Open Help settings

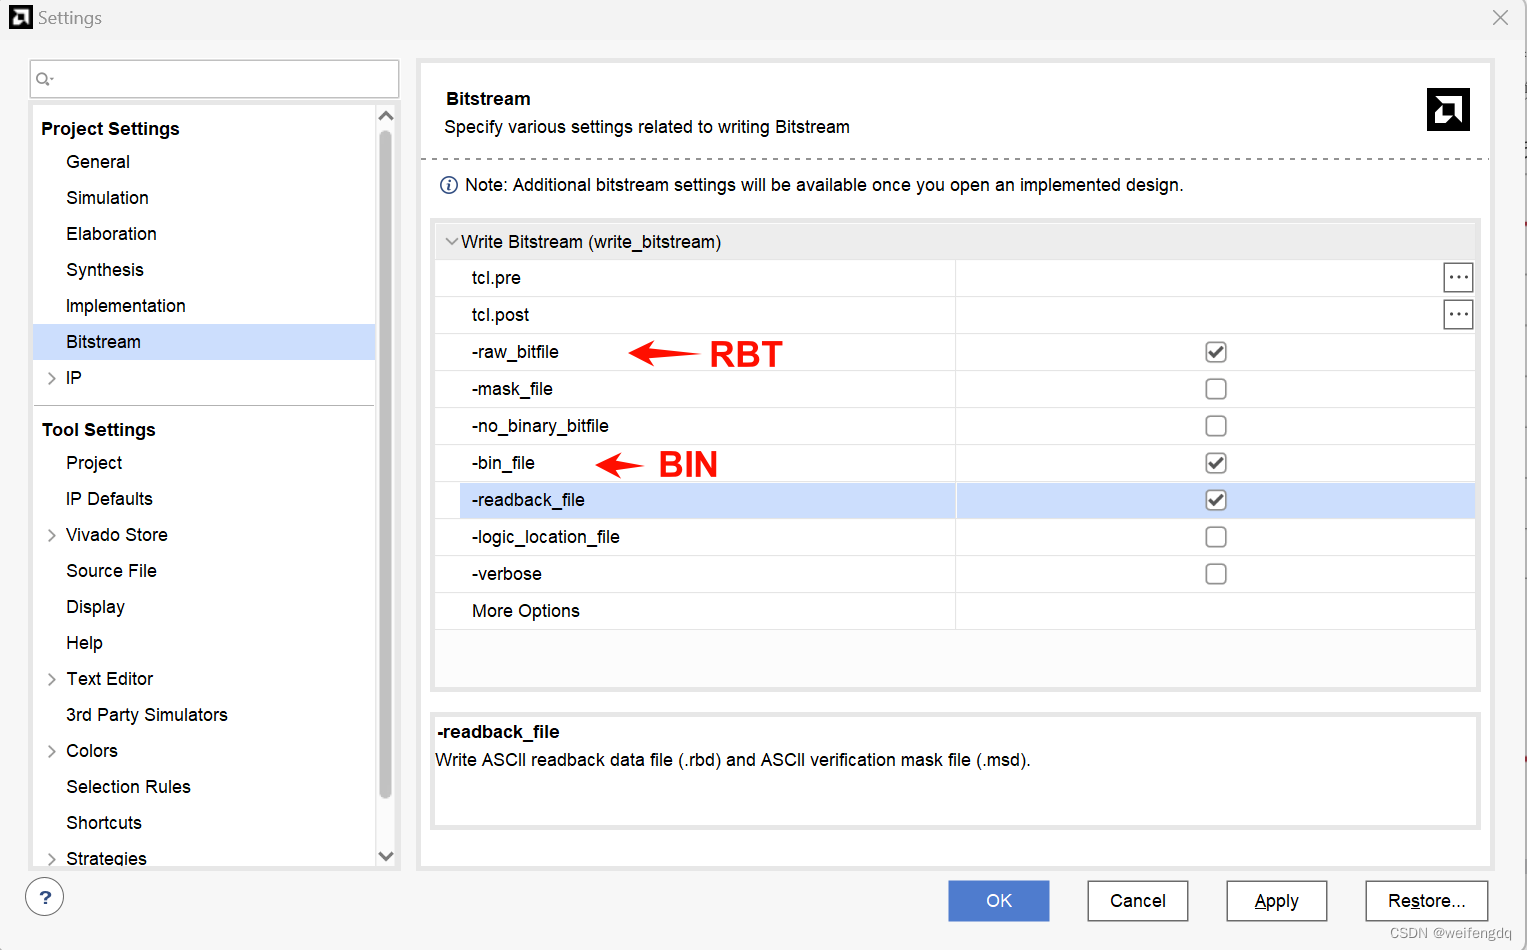(x=84, y=643)
